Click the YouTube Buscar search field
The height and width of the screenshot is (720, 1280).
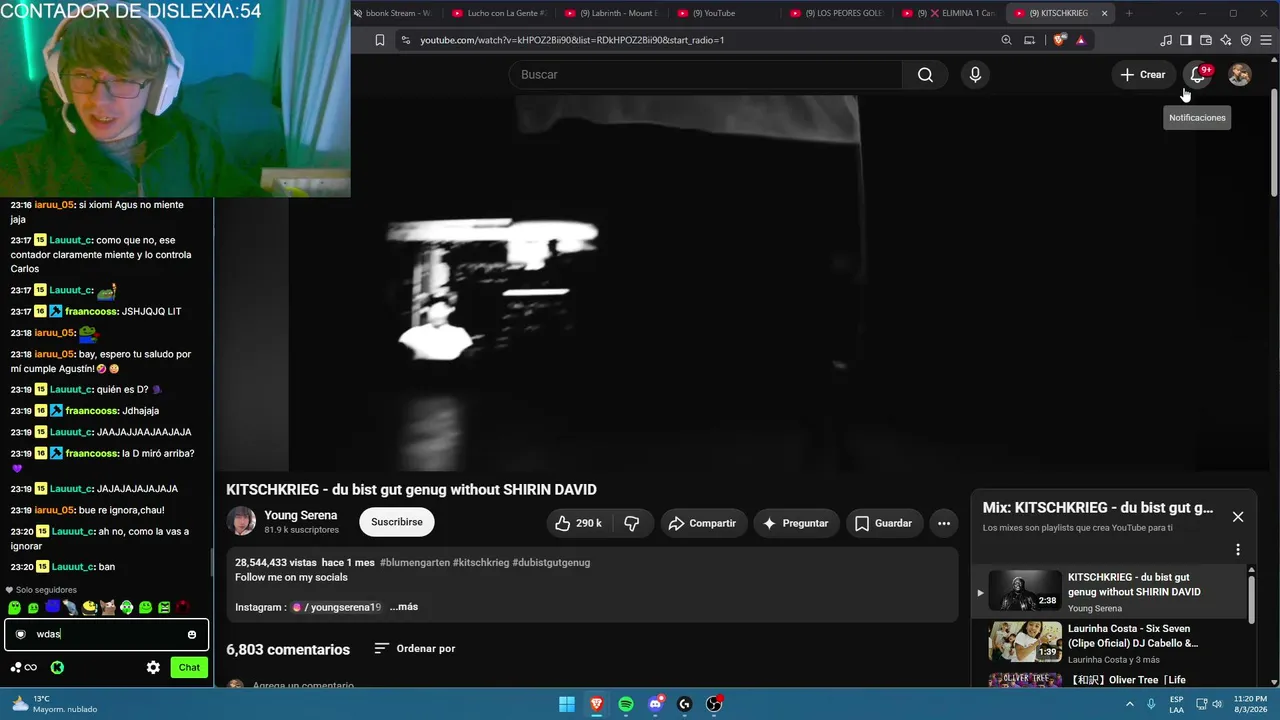click(706, 75)
